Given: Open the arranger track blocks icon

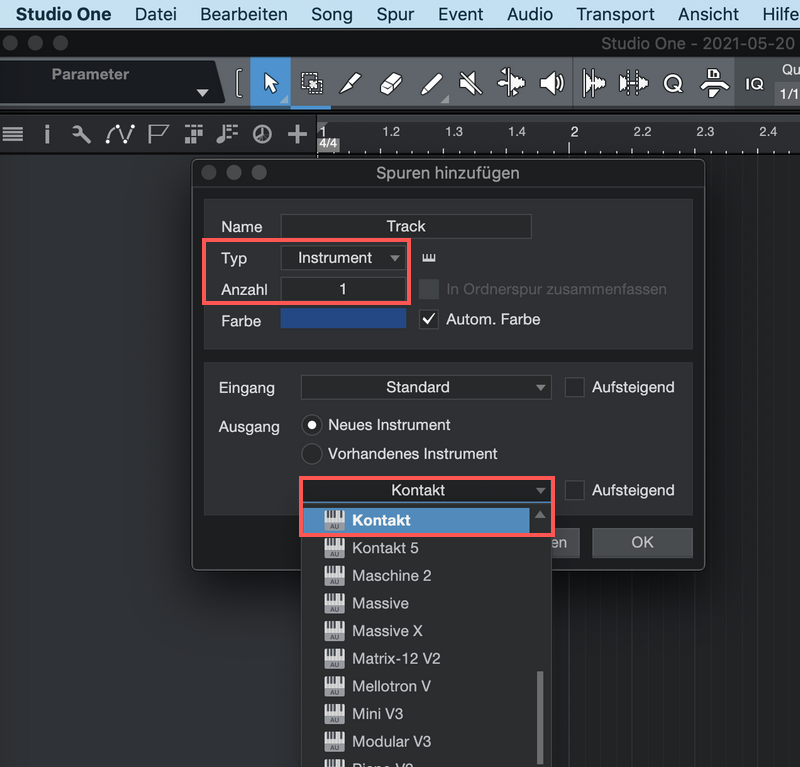Looking at the screenshot, I should coord(193,134).
